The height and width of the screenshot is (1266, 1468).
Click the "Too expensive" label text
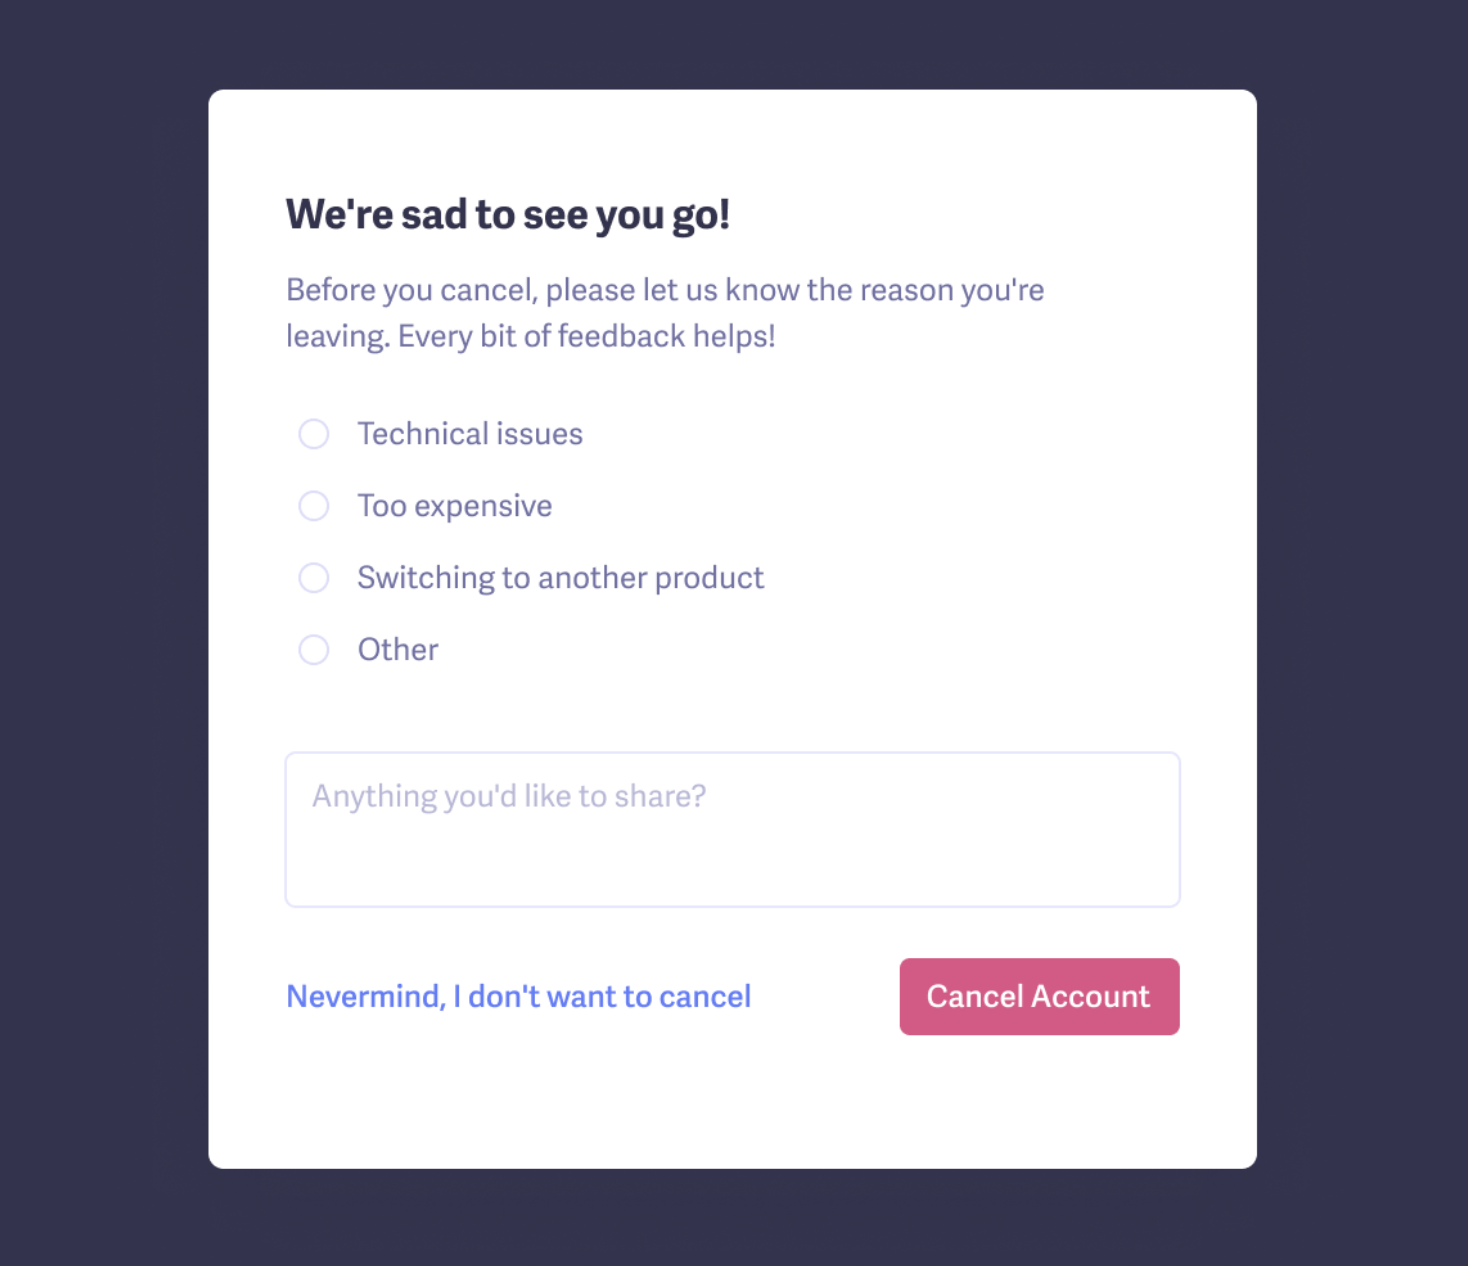pyautogui.click(x=454, y=506)
